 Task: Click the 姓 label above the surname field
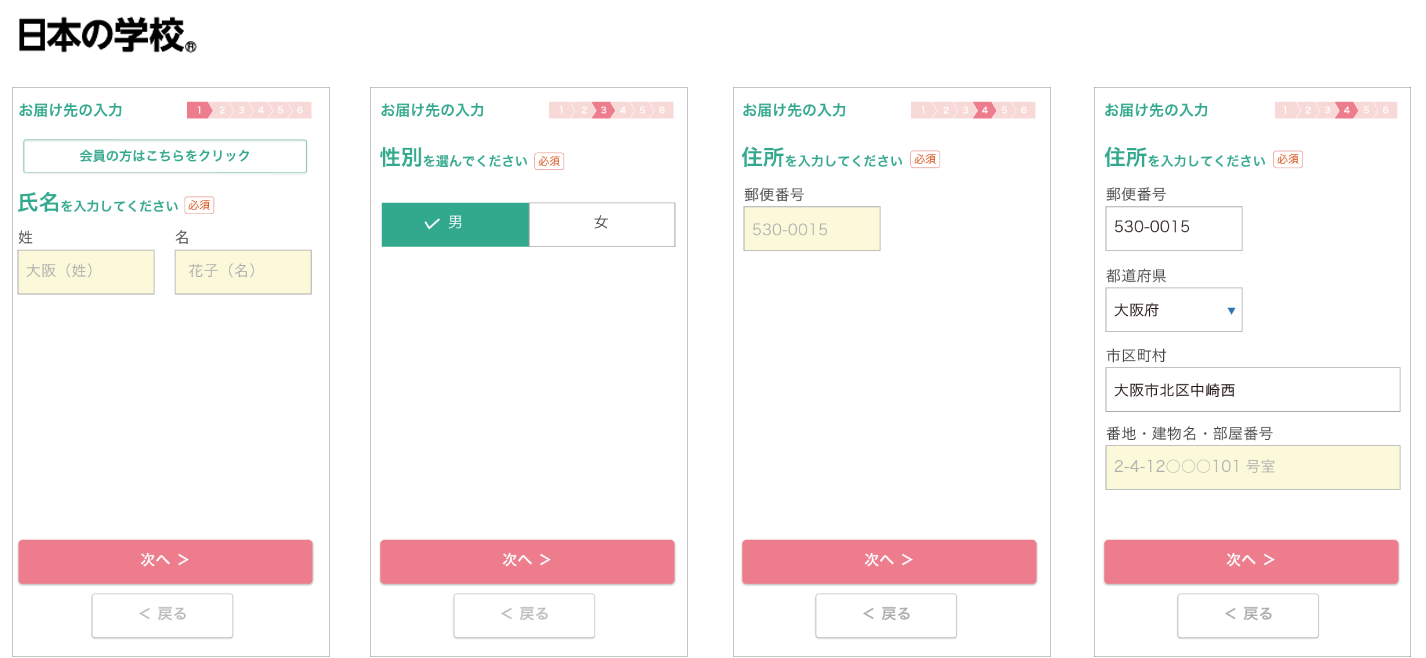pyautogui.click(x=26, y=238)
